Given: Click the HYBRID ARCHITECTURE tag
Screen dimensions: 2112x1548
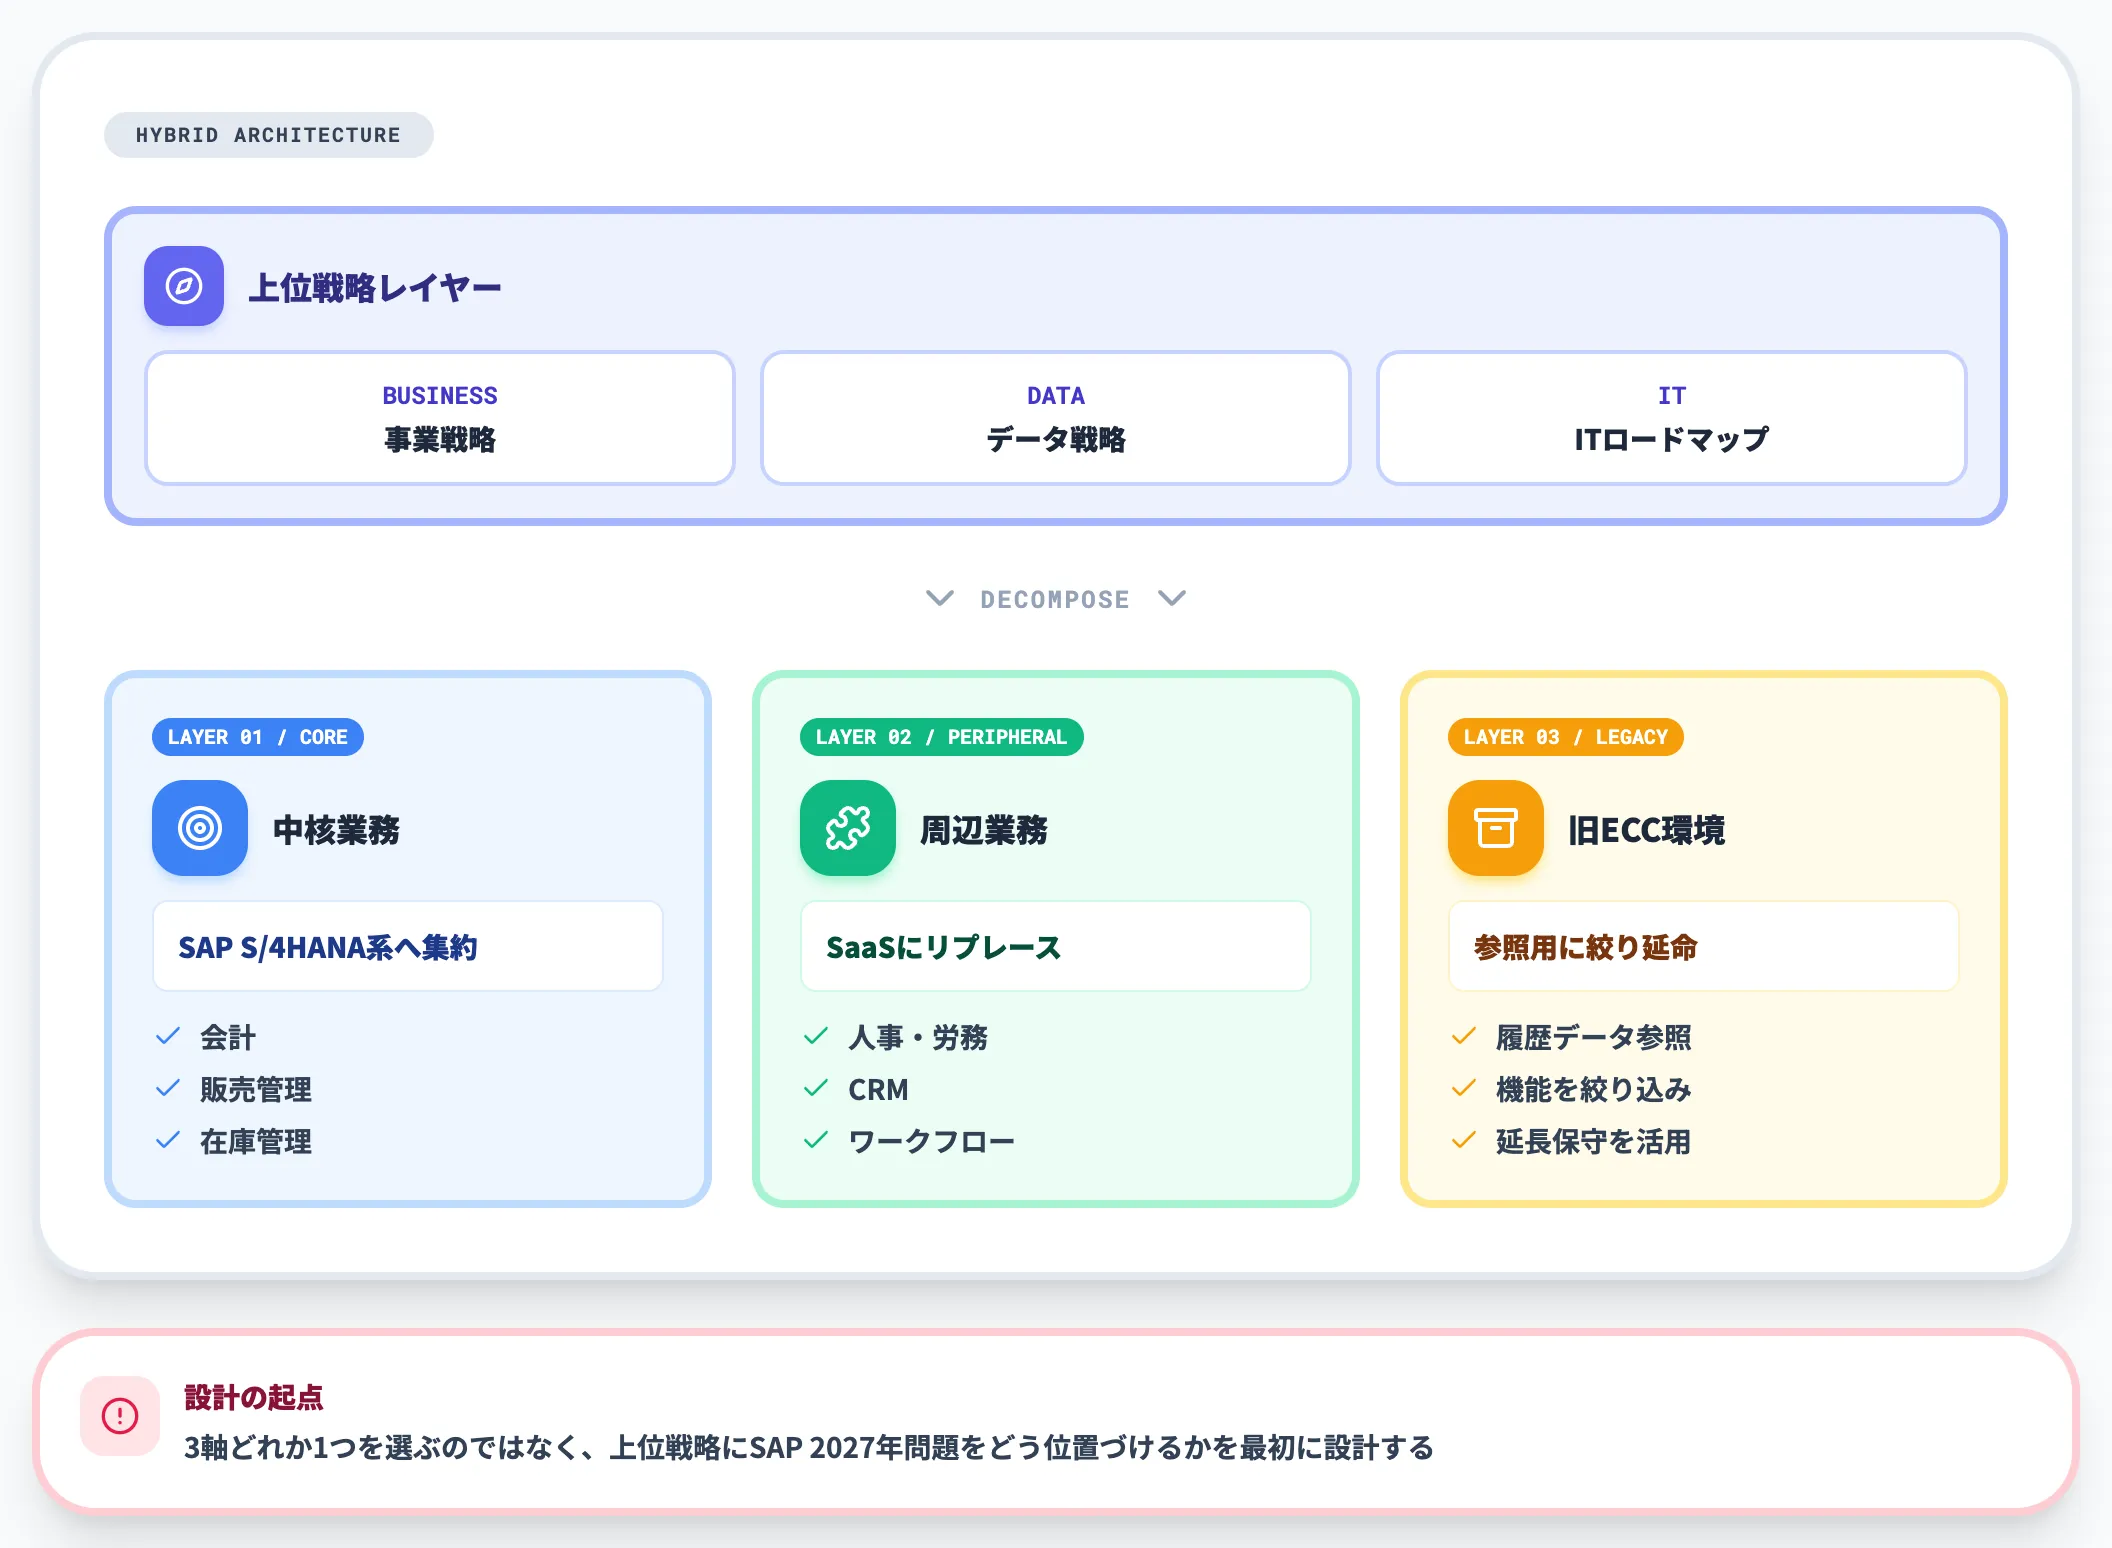Looking at the screenshot, I should click(x=268, y=135).
